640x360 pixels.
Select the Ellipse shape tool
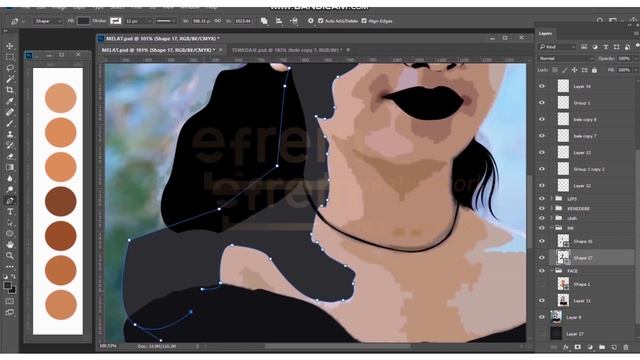(10, 234)
